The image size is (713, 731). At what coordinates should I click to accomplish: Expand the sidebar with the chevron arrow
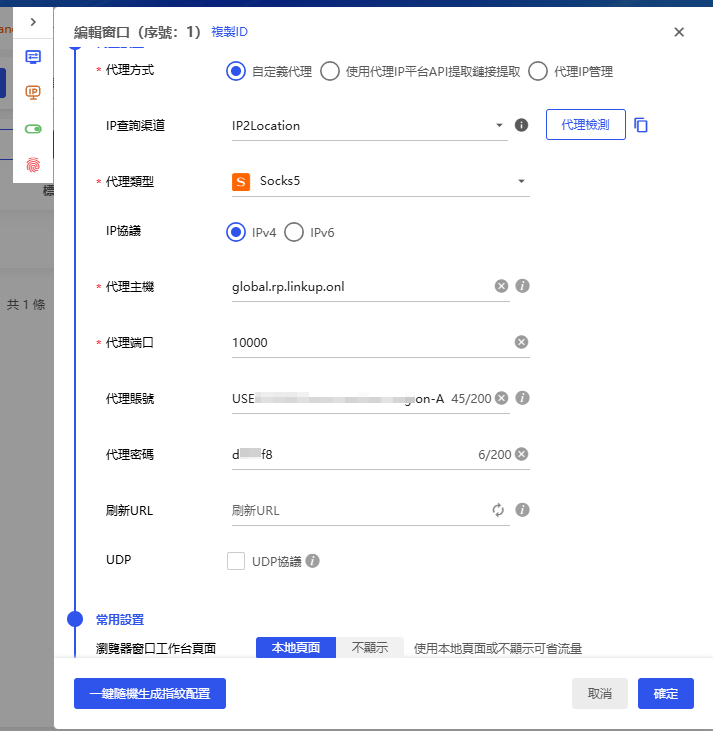click(x=33, y=22)
